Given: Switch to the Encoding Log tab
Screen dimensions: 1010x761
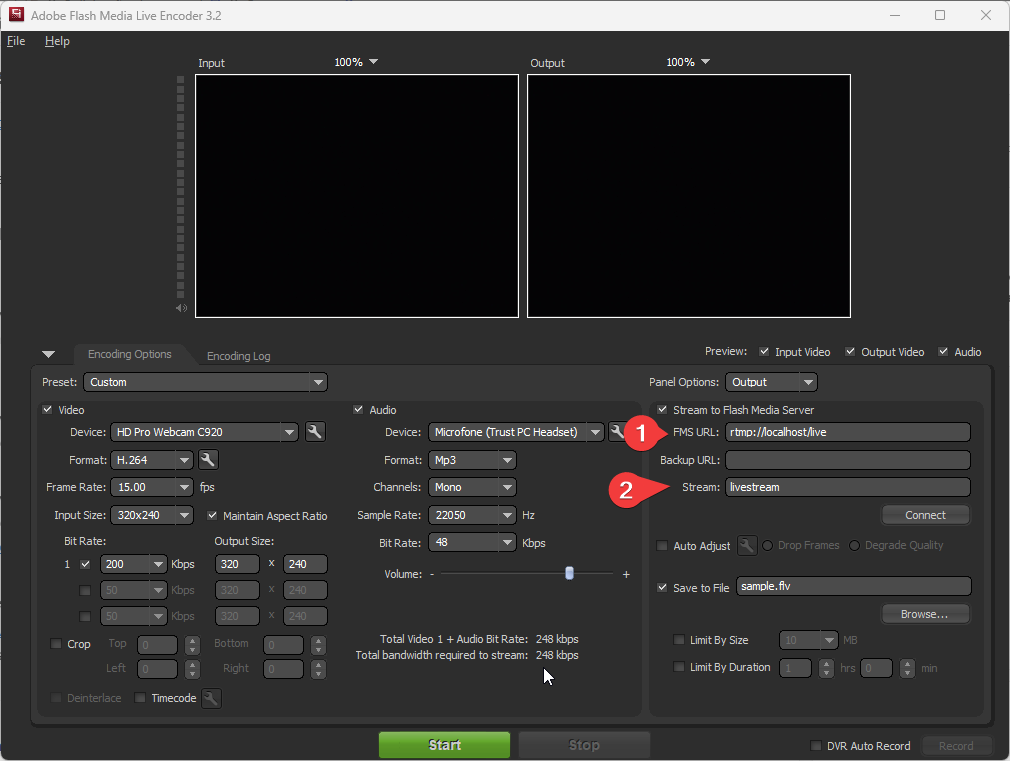Looking at the screenshot, I should 238,356.
